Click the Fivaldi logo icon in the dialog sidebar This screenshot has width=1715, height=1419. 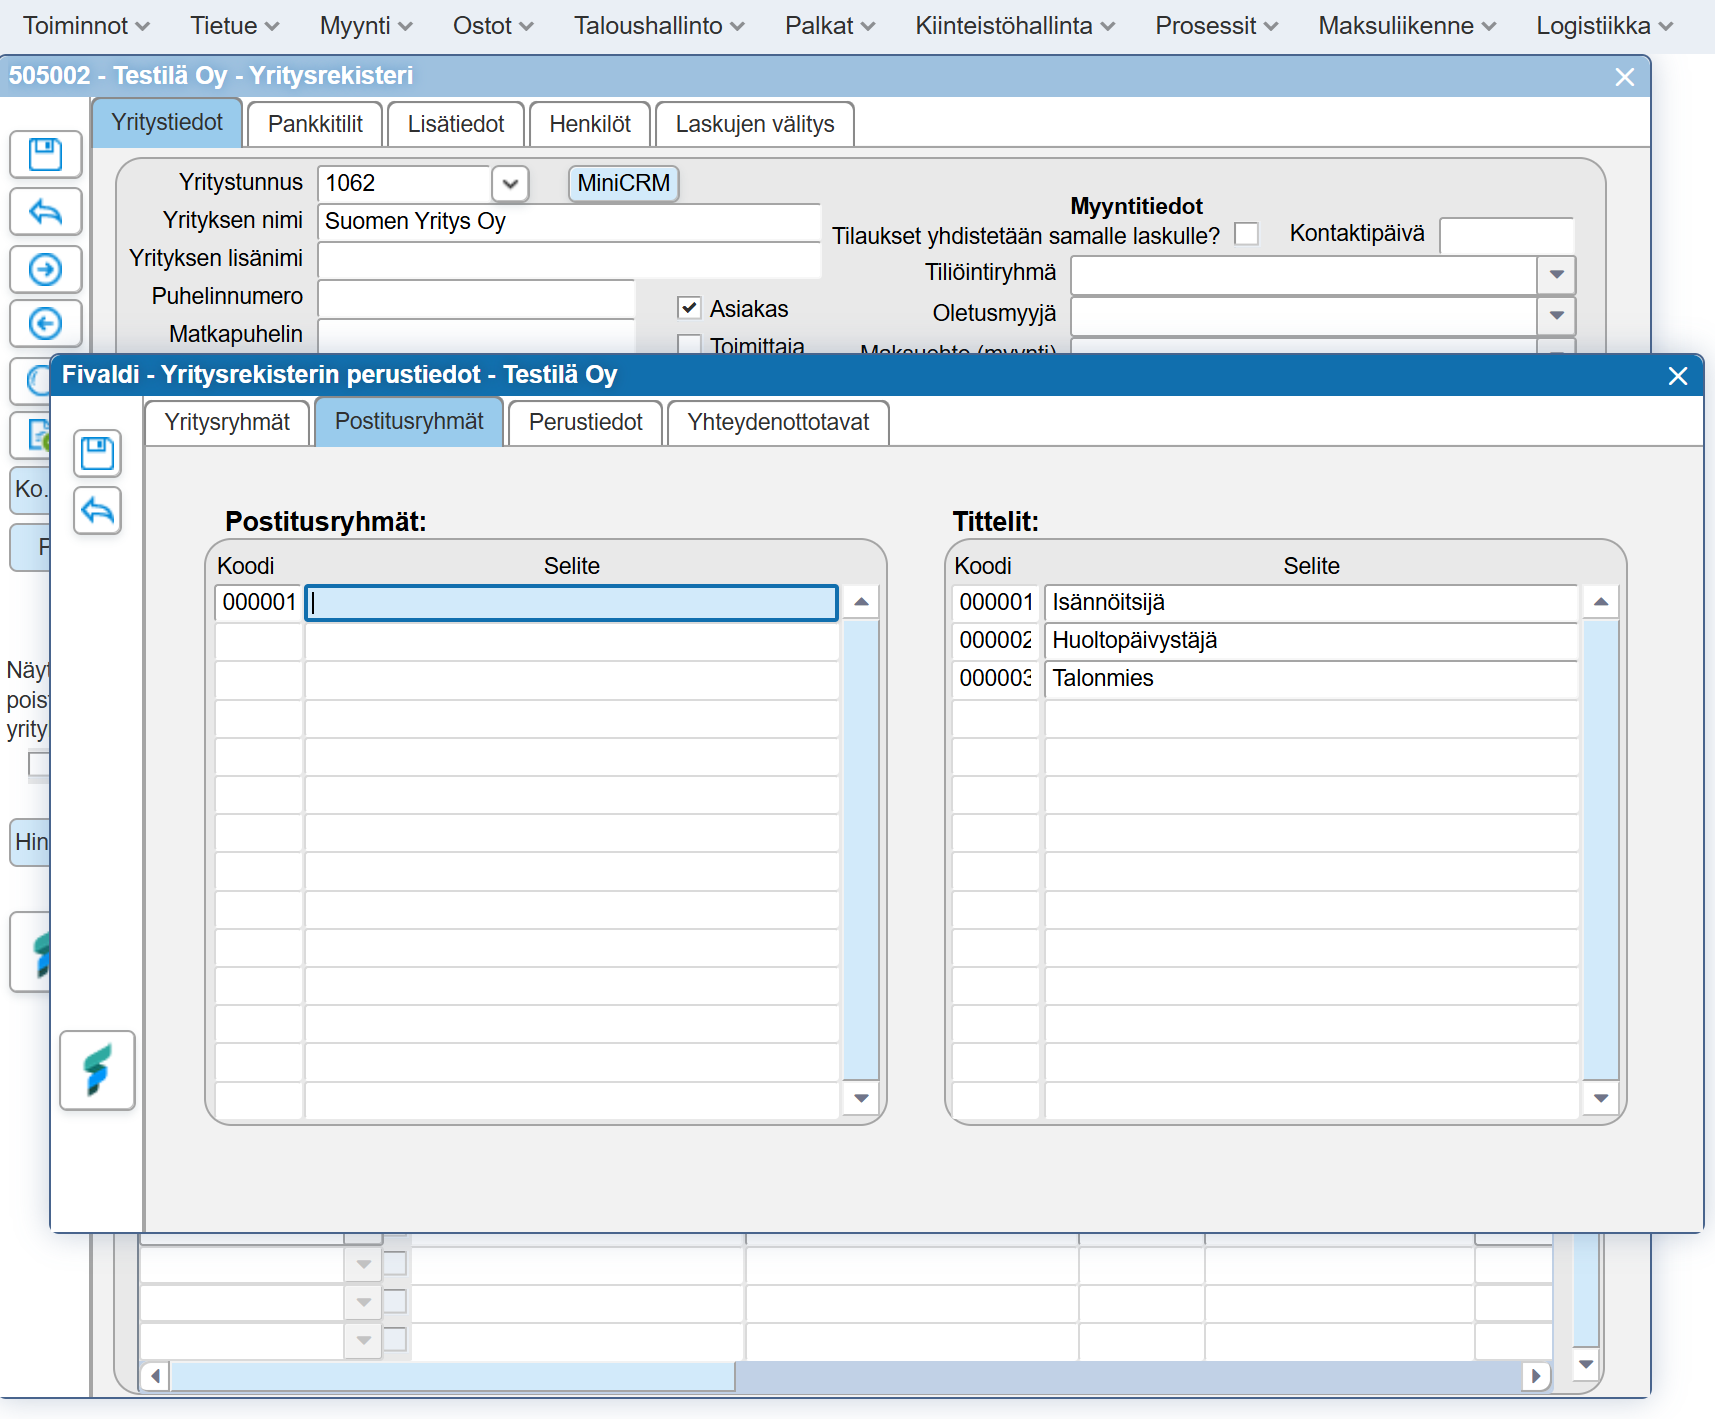pyautogui.click(x=97, y=1070)
